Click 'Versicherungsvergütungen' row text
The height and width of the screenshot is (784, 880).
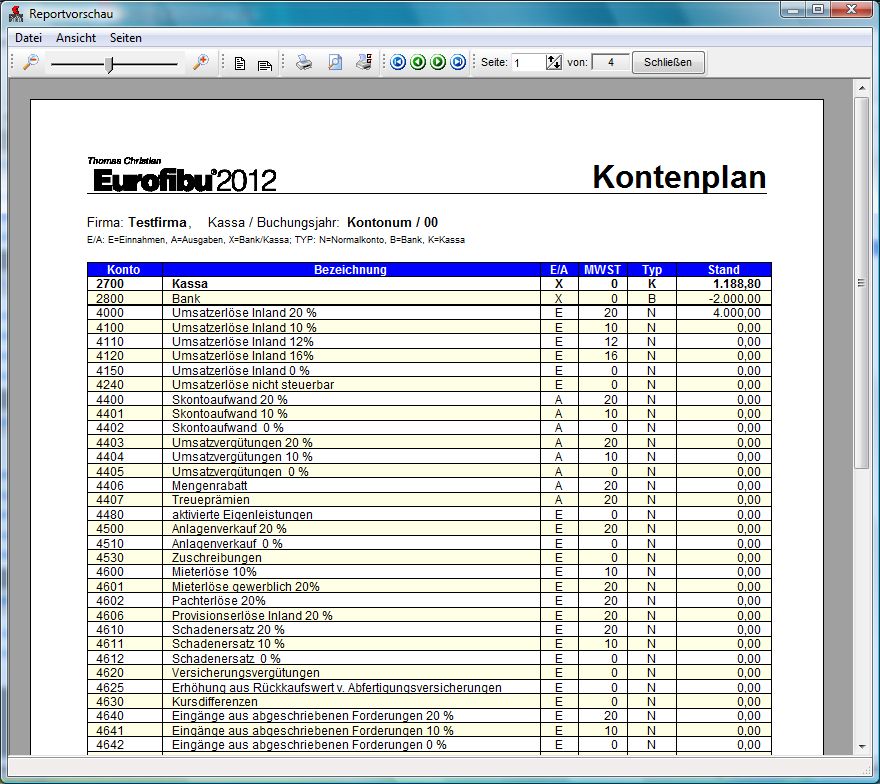[246, 673]
